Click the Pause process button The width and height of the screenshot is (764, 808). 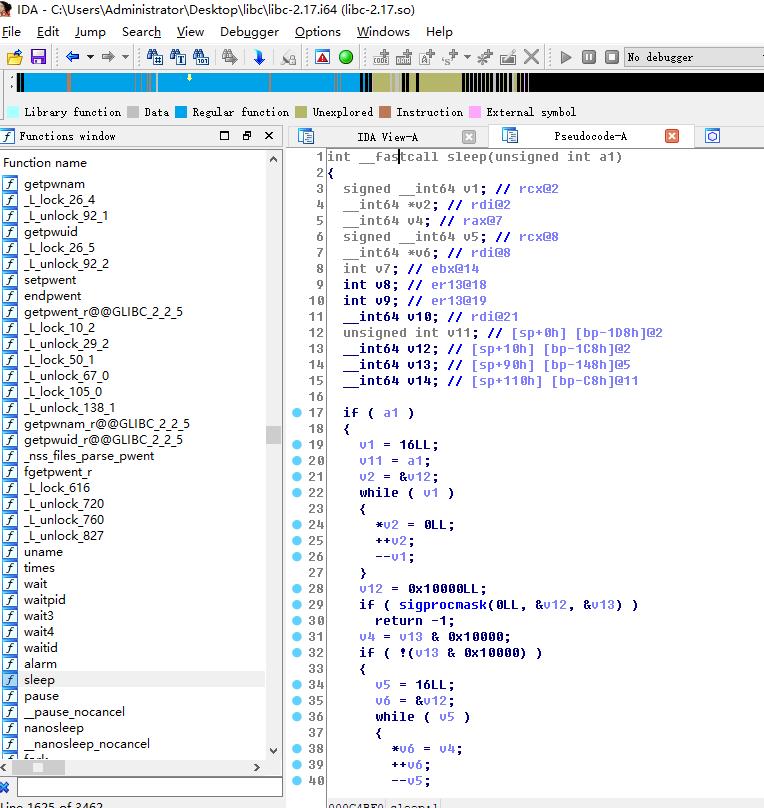(x=589, y=57)
